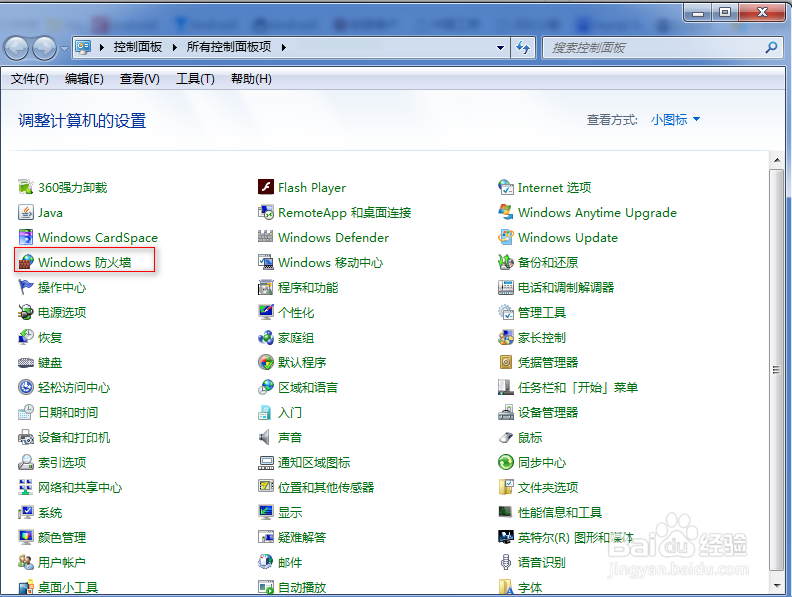Open the Windows CardSpace icon
This screenshot has width=792, height=597.
coord(26,237)
